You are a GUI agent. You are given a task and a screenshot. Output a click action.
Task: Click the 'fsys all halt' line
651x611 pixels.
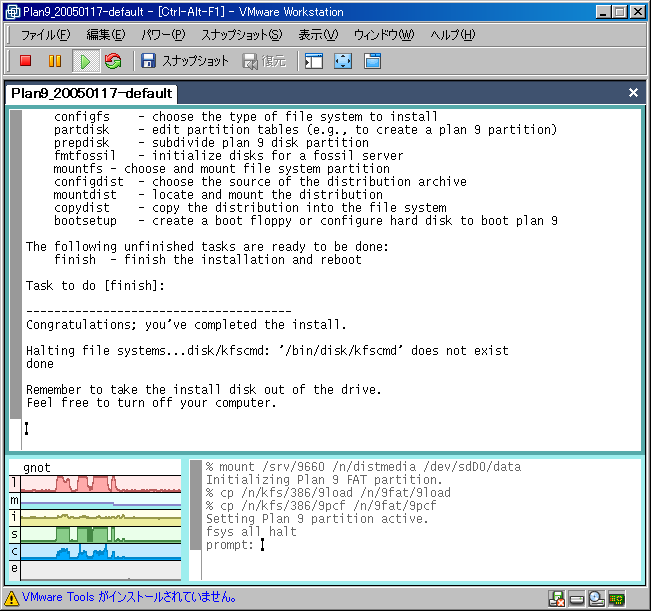[251, 532]
